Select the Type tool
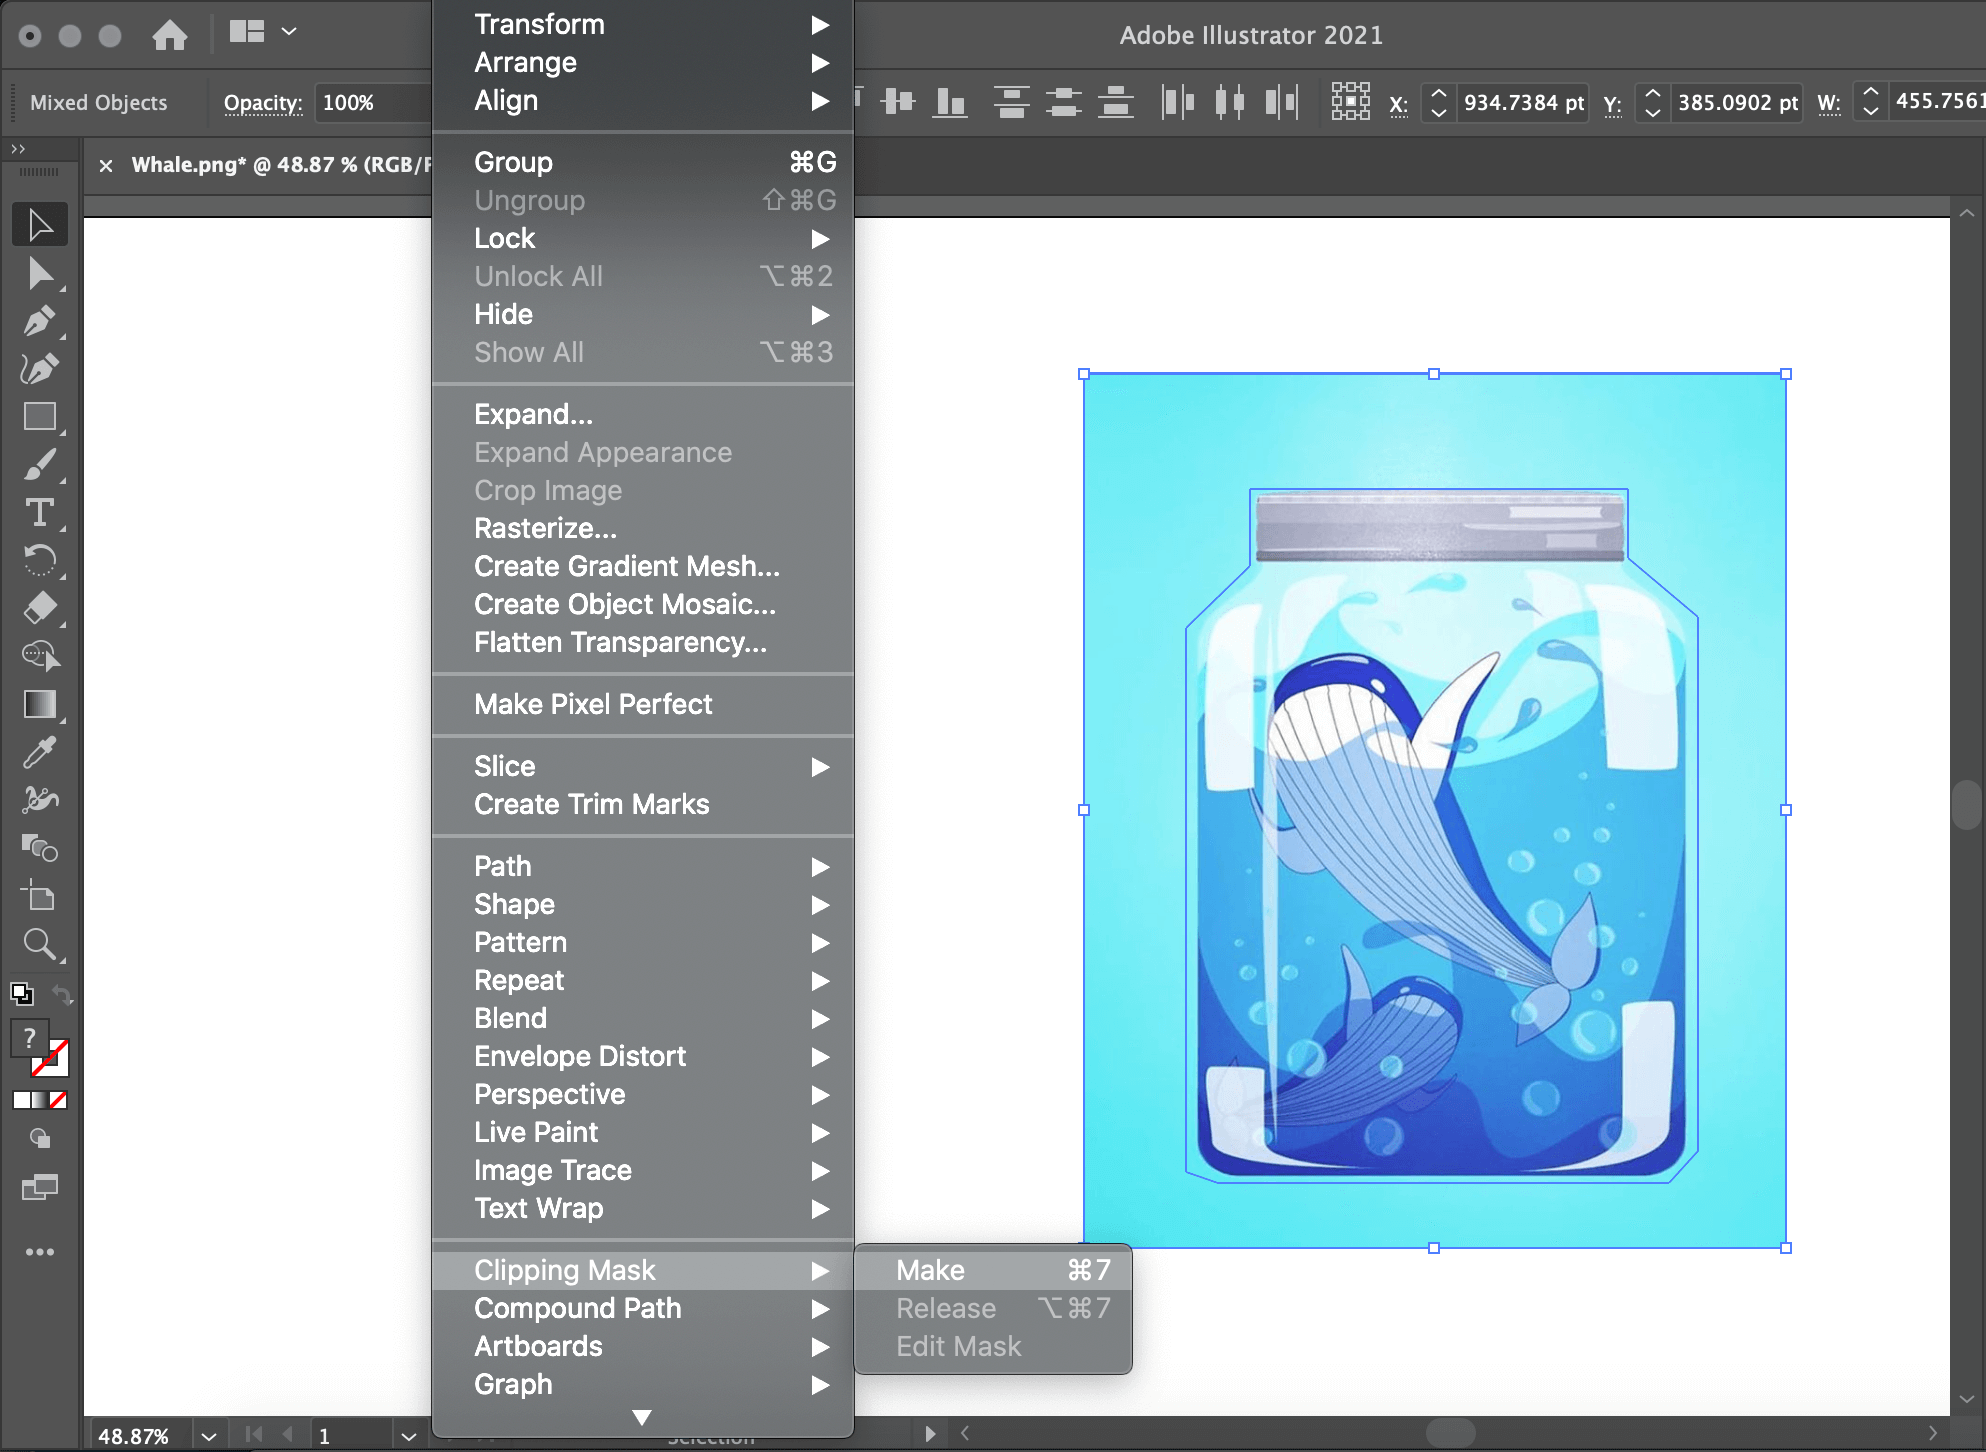 [x=40, y=512]
